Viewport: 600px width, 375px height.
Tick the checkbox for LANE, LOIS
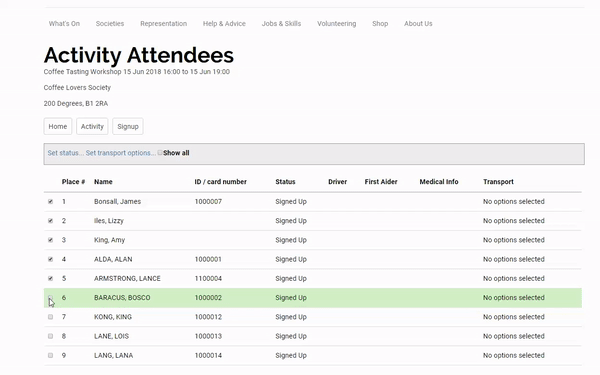pyautogui.click(x=51, y=336)
